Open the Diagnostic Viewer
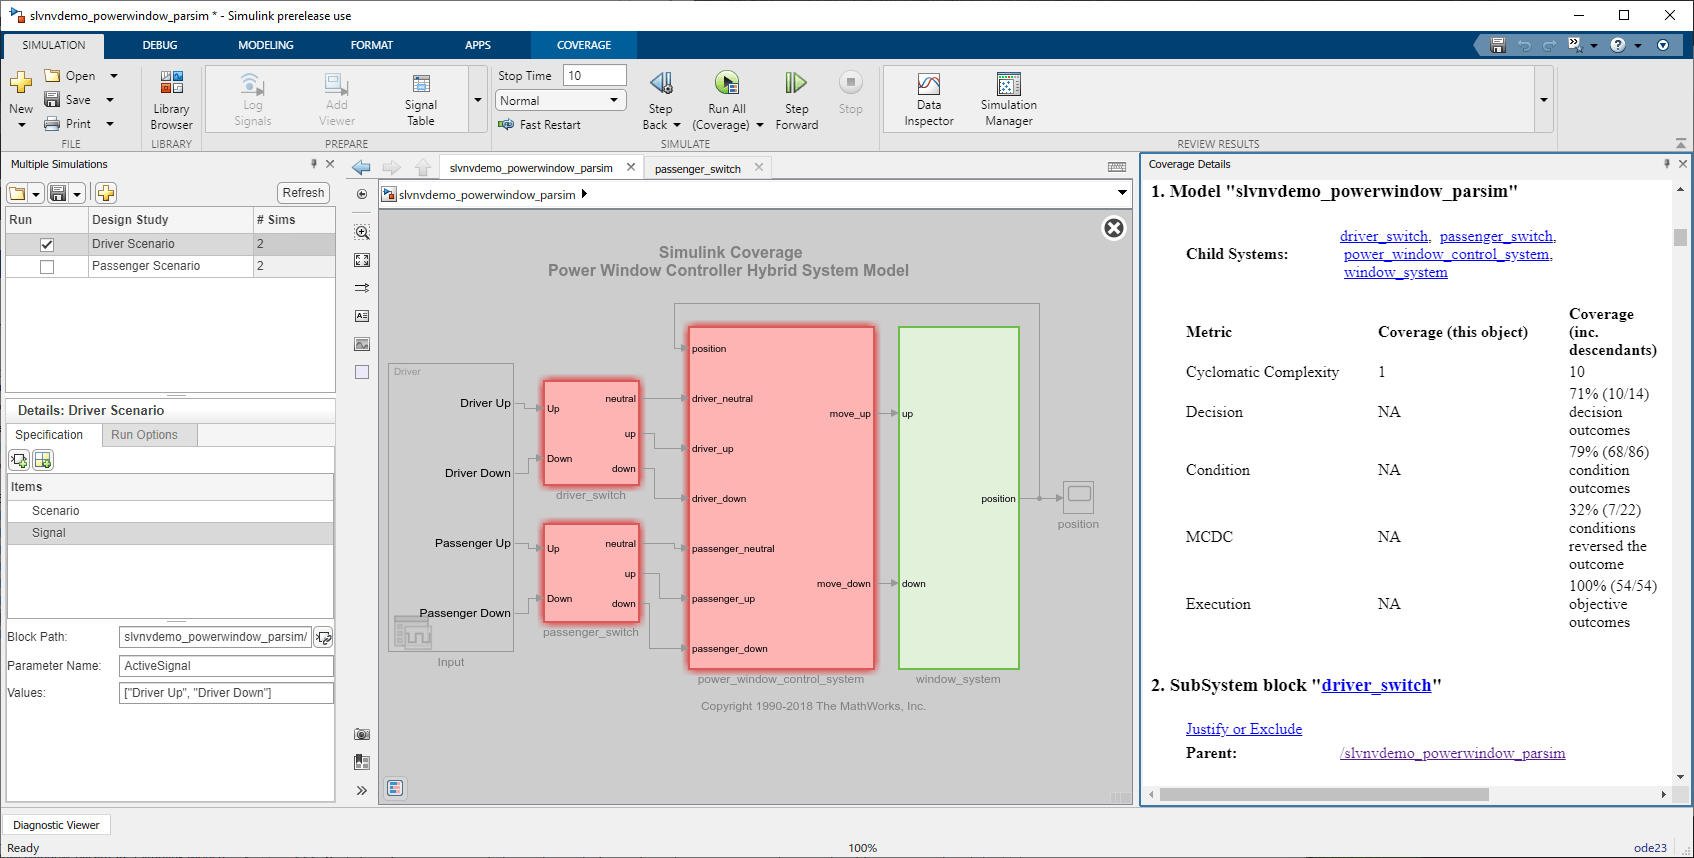The width and height of the screenshot is (1694, 858). click(56, 825)
